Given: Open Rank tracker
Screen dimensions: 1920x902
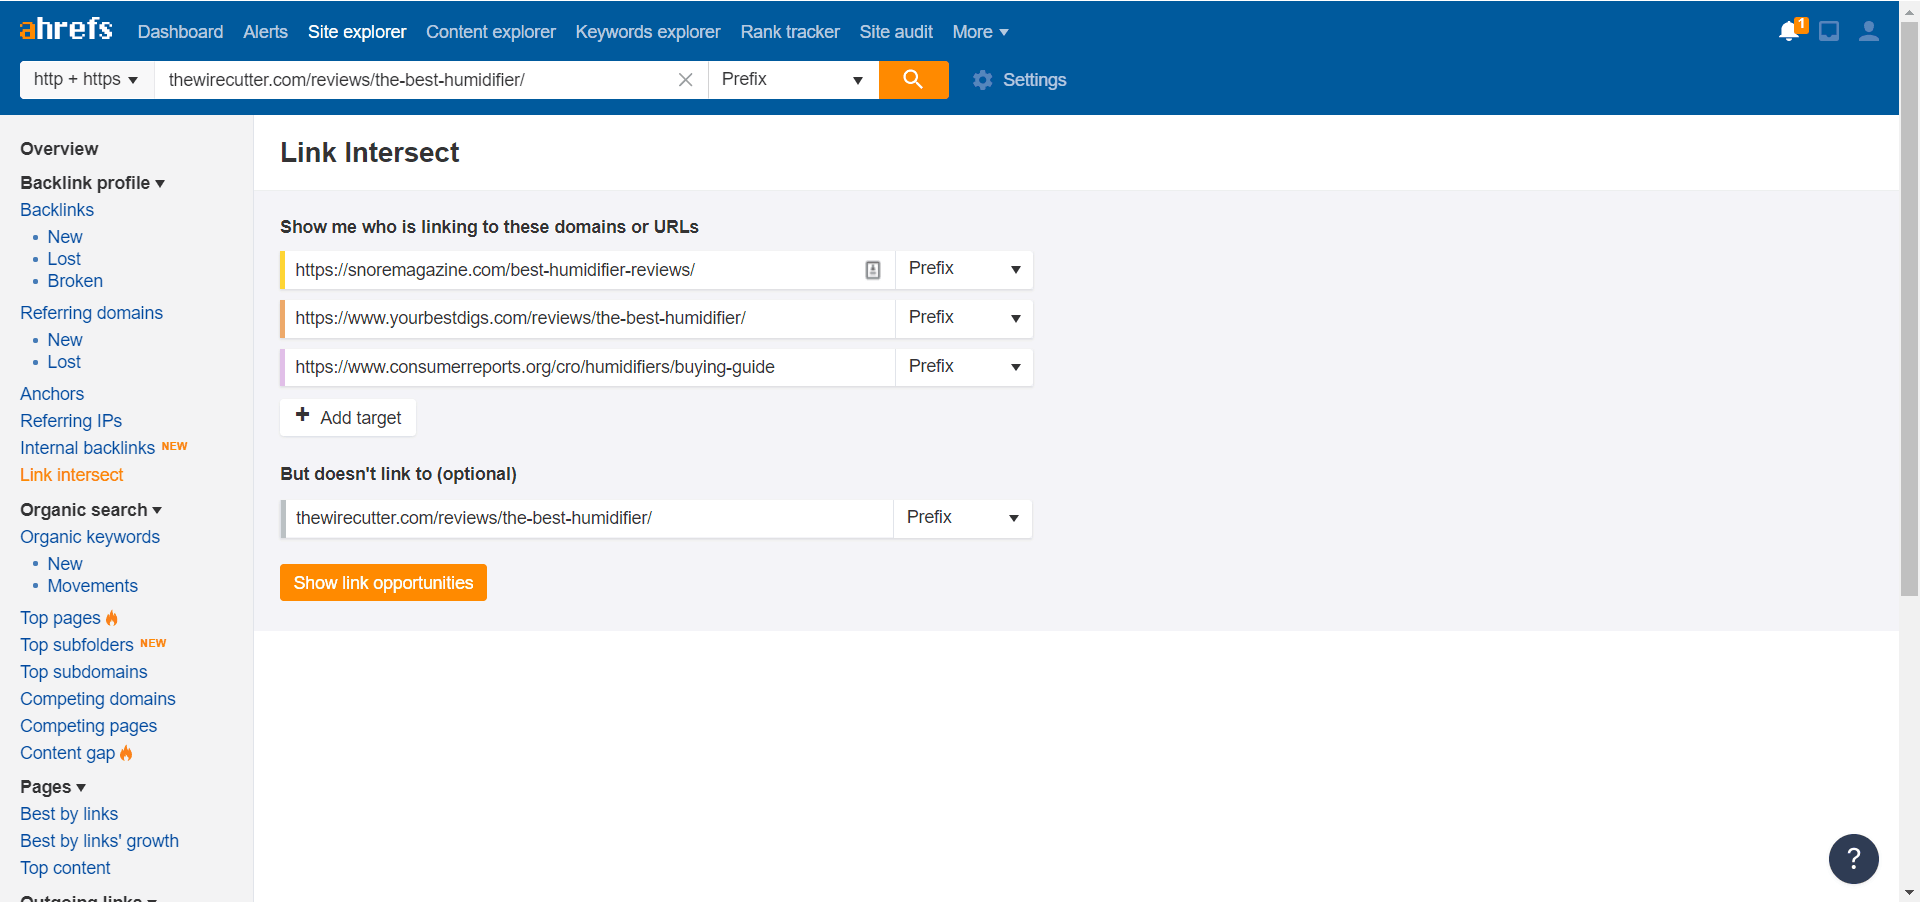Looking at the screenshot, I should (790, 32).
